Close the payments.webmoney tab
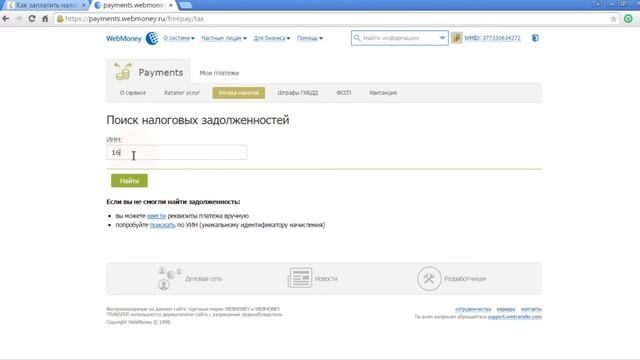 click(x=171, y=5)
